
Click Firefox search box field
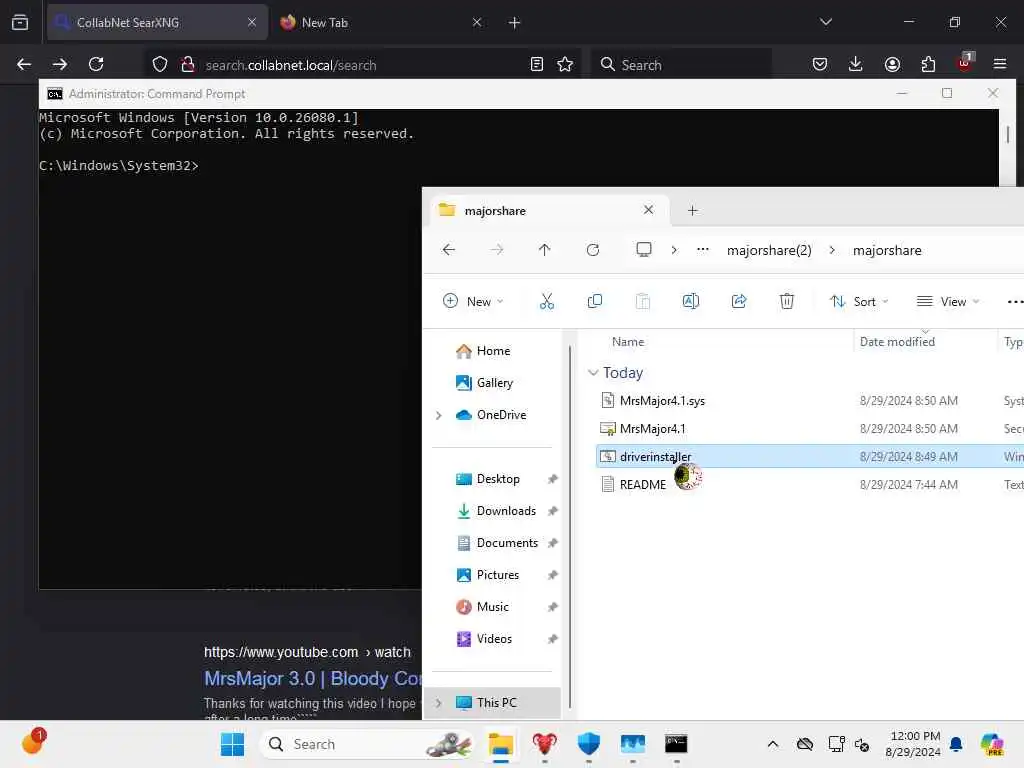point(681,65)
